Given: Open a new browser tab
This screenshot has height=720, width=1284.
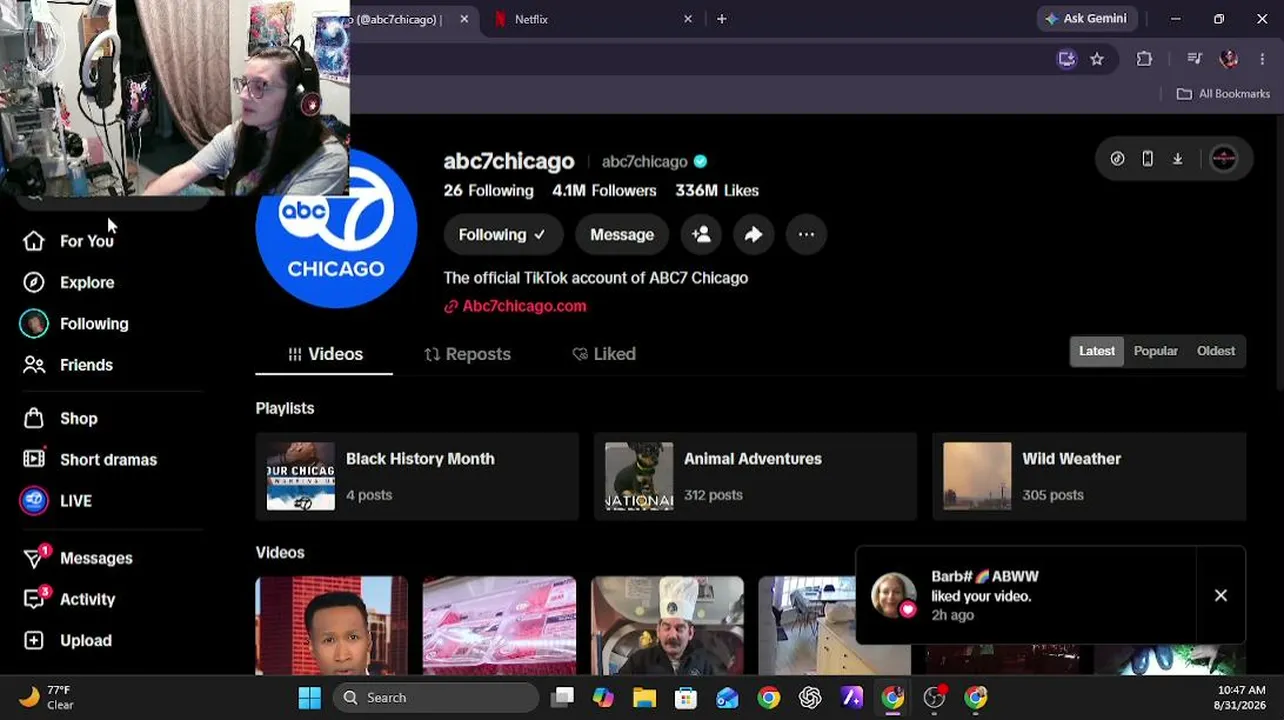Looking at the screenshot, I should [721, 19].
